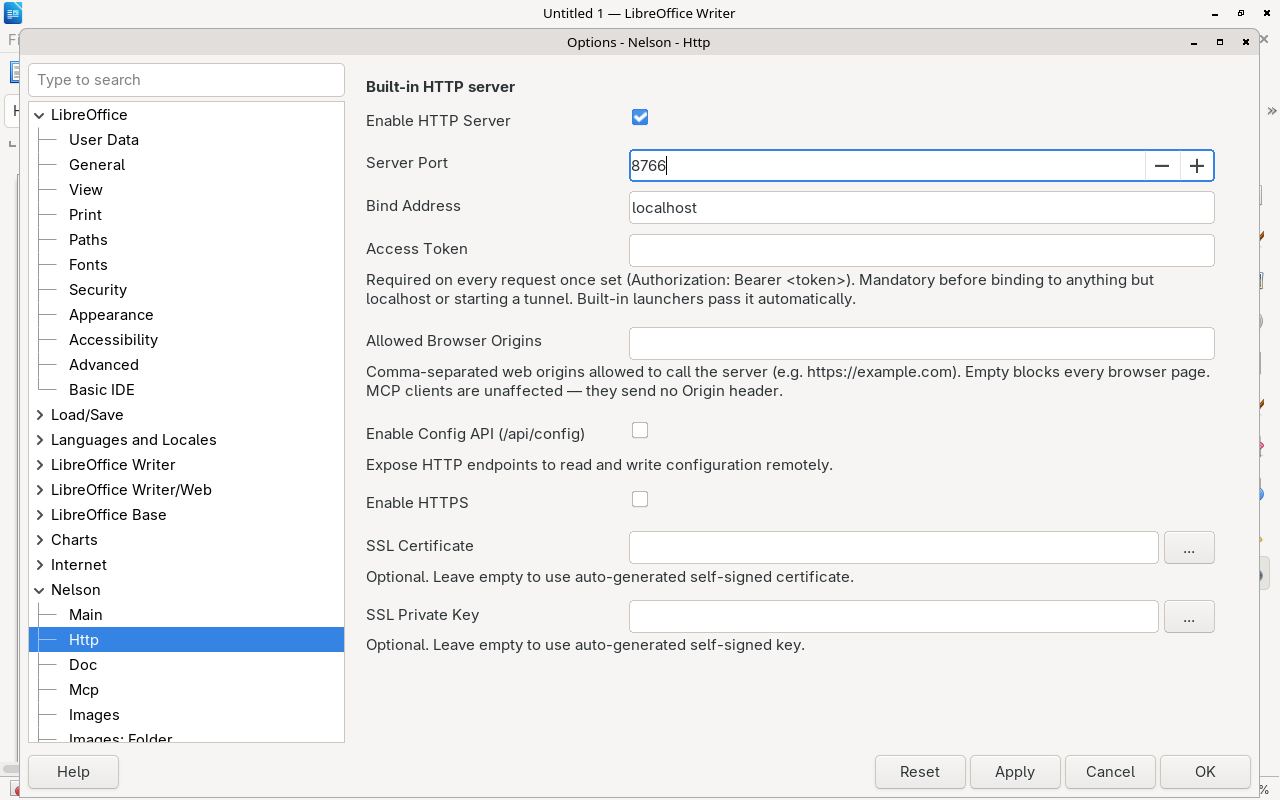The image size is (1280, 800).
Task: Click the Cancel button
Action: pos(1110,772)
